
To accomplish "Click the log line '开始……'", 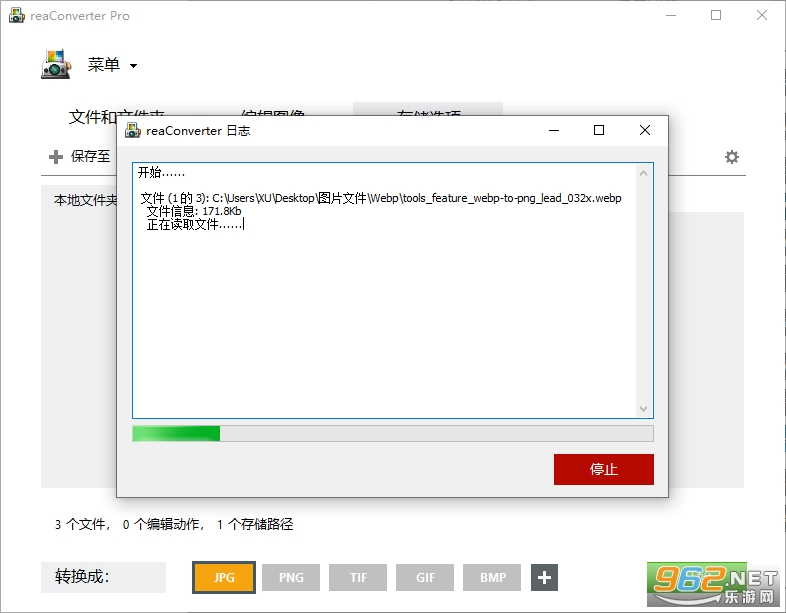I will [x=161, y=172].
